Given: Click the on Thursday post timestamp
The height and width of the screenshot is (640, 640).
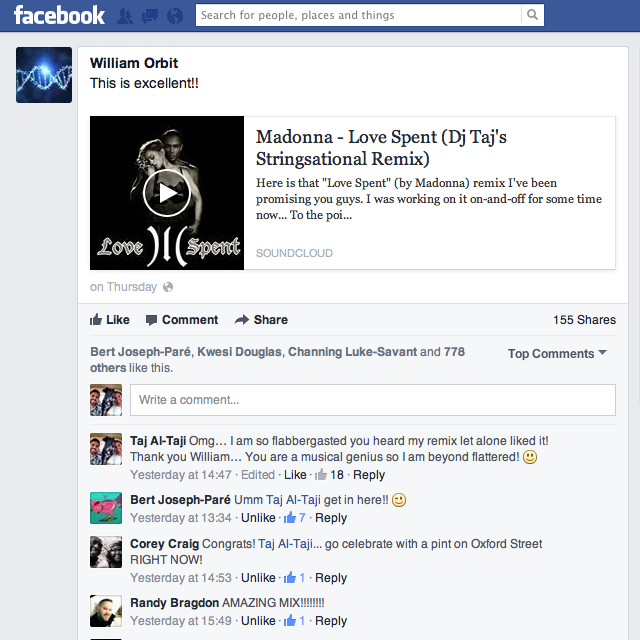Looking at the screenshot, I should pos(123,287).
